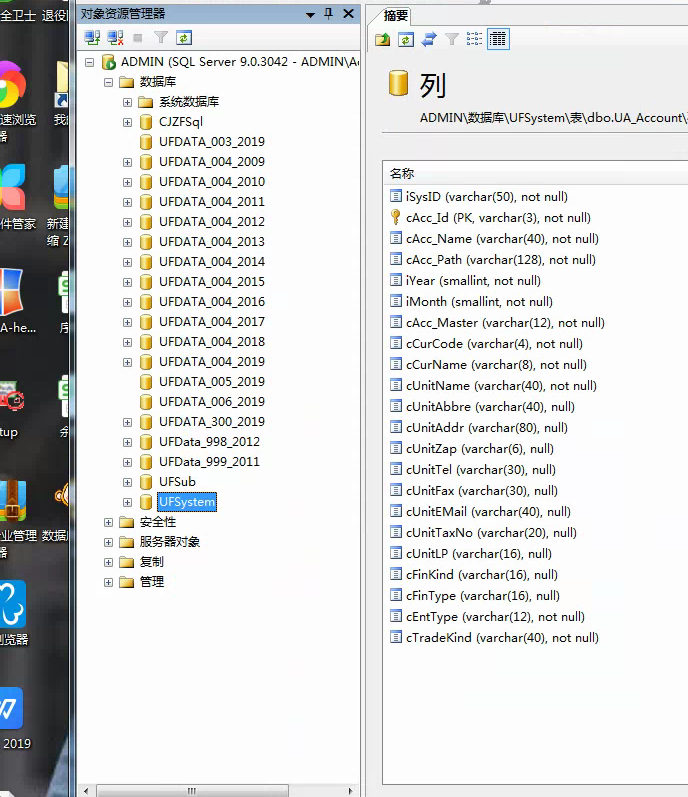This screenshot has width=688, height=797.
Task: Click the UFDATA_004_2017 database cylinder icon
Action: click(x=146, y=322)
